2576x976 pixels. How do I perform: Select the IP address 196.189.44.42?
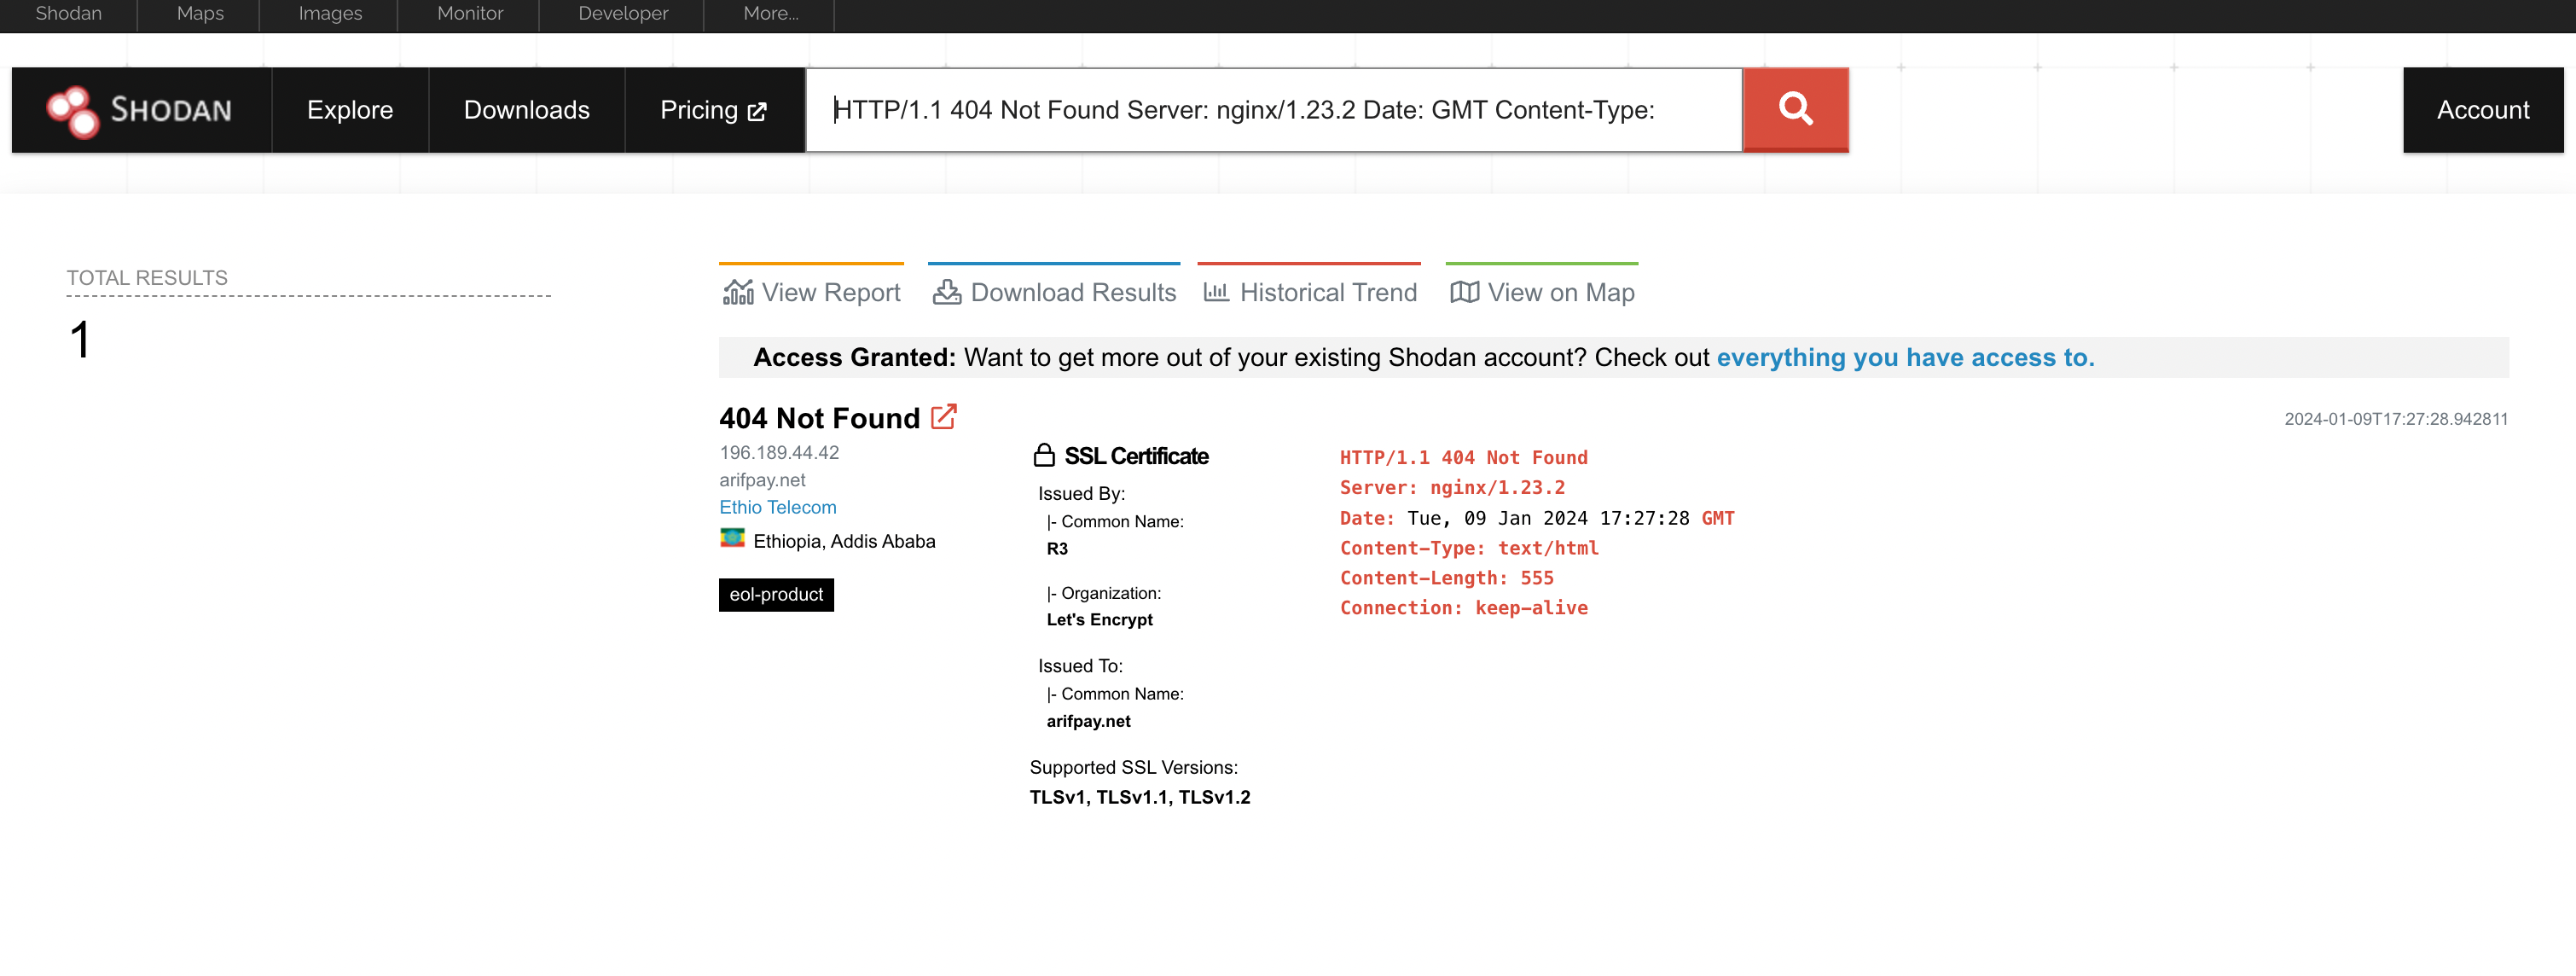click(x=779, y=452)
